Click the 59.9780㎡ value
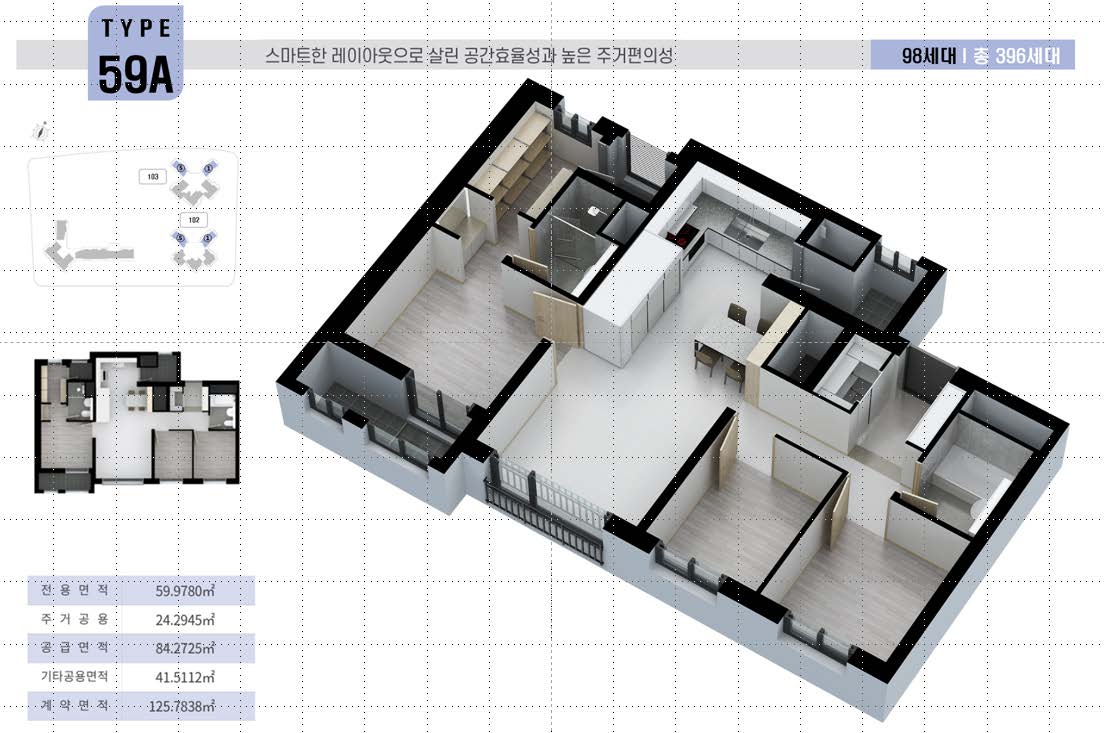The height and width of the screenshot is (733, 1104). pyautogui.click(x=185, y=591)
